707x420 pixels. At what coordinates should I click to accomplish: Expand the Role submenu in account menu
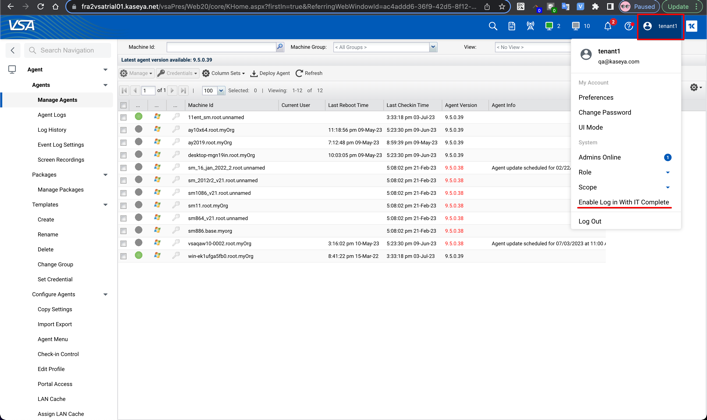[667, 172]
